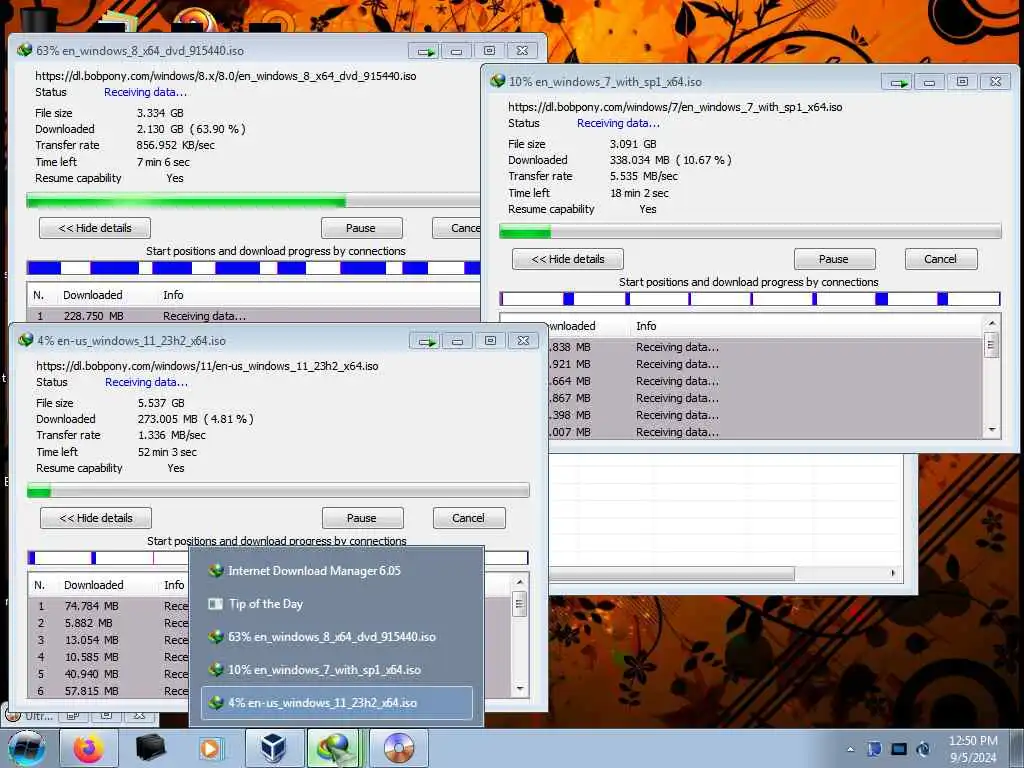Click the flag Action Center tray icon
The height and width of the screenshot is (768, 1024).
(874, 749)
